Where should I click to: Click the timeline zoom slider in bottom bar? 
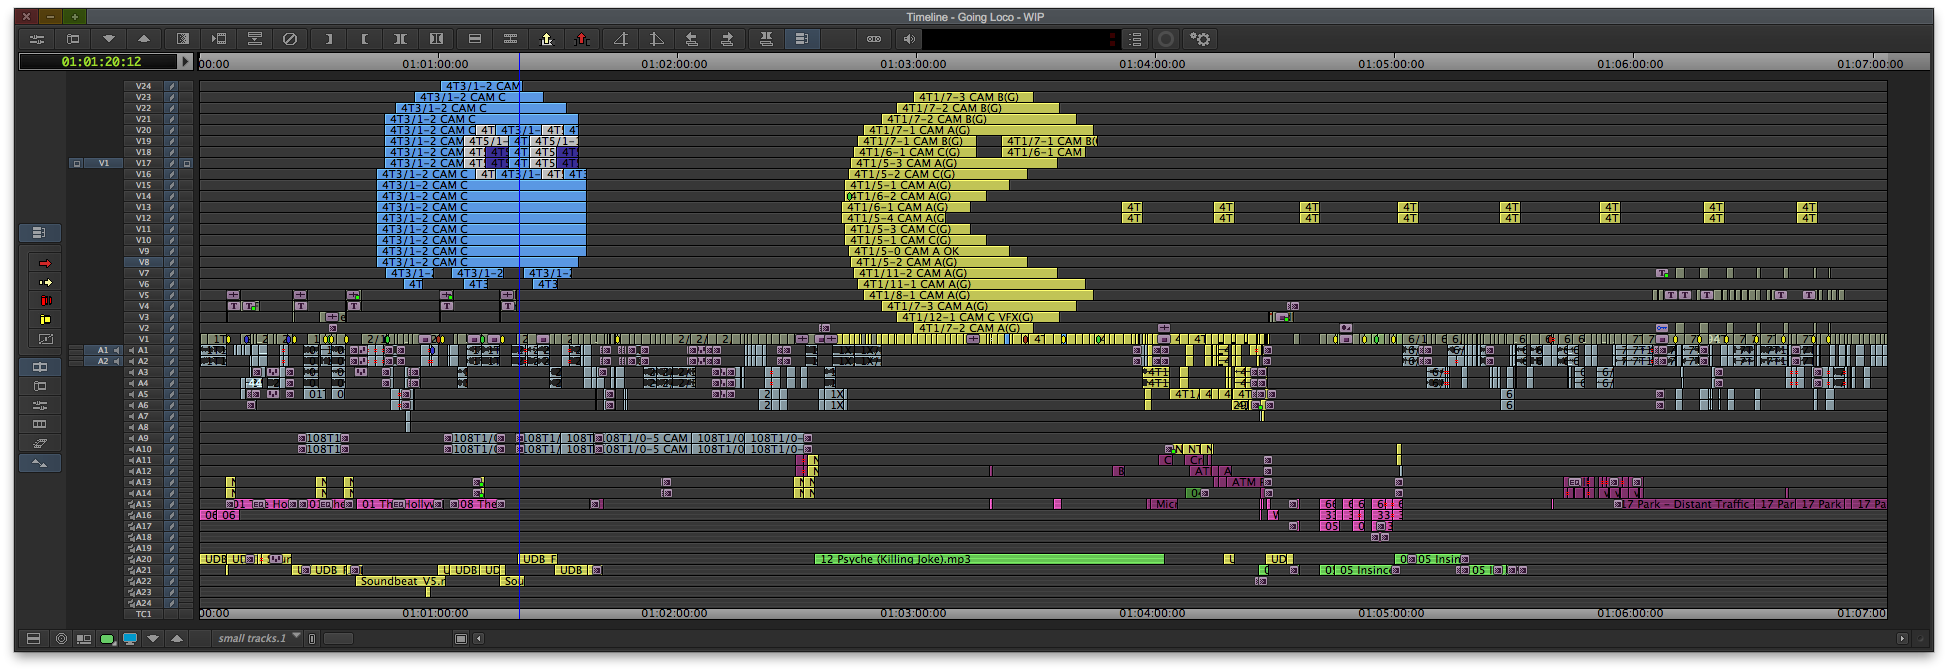click(338, 638)
